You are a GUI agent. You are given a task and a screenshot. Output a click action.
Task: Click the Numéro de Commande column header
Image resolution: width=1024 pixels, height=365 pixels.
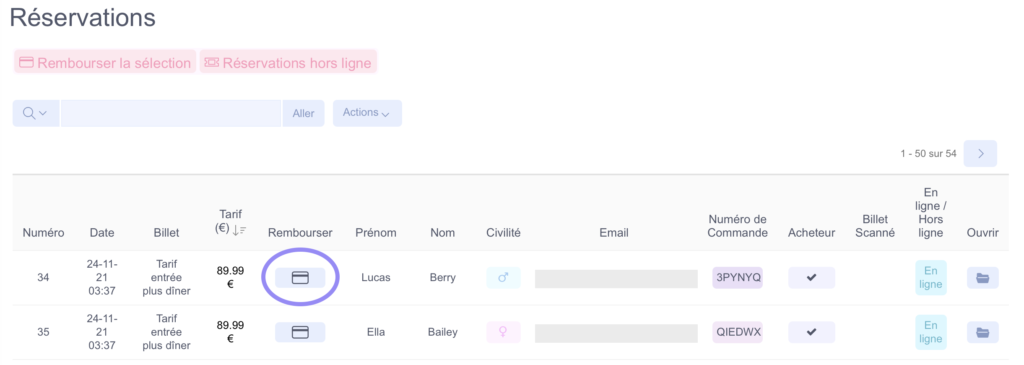pos(737,226)
